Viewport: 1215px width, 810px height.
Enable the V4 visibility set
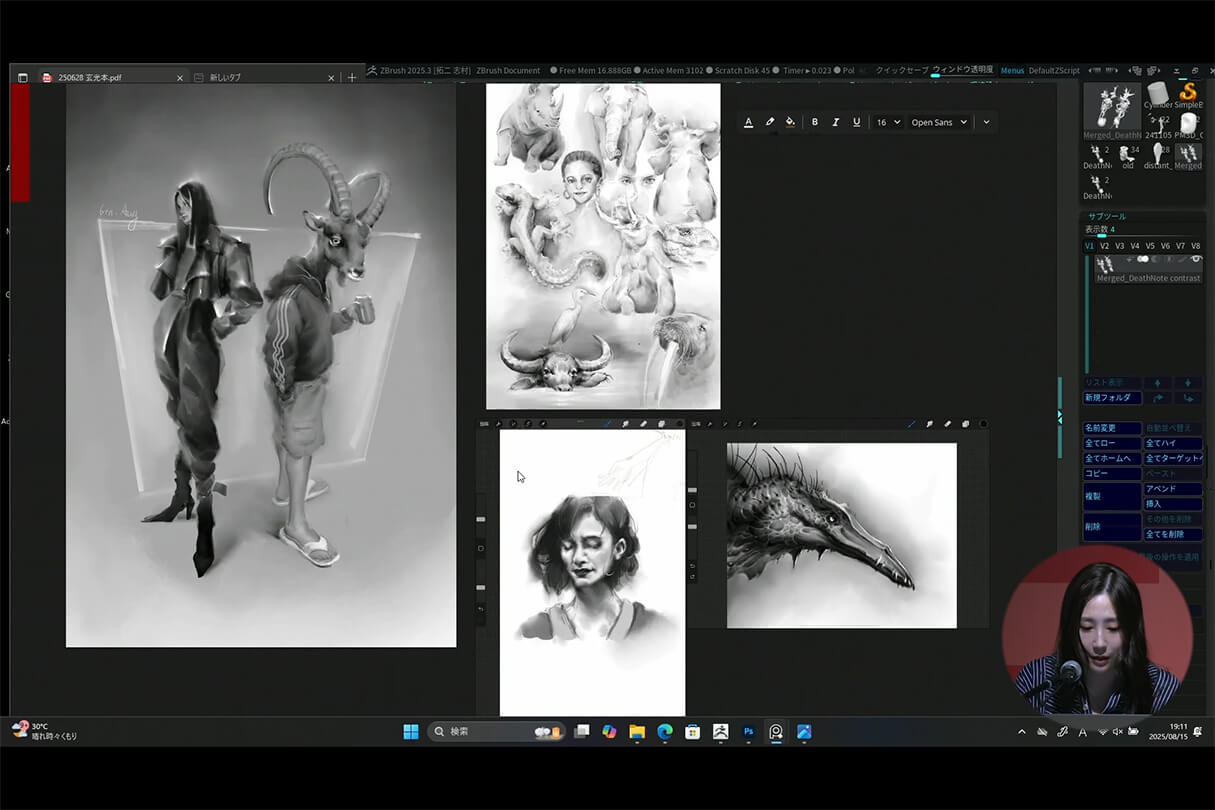pyautogui.click(x=1135, y=245)
